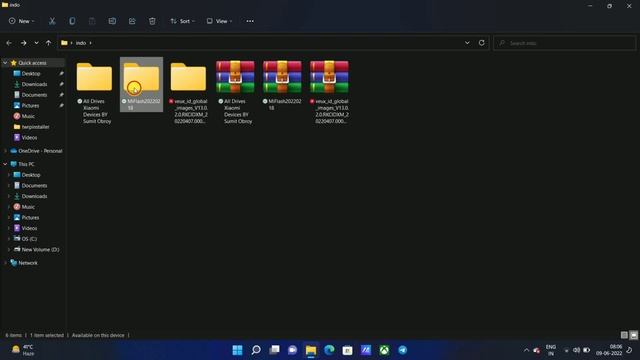Open Music under Quick access

coord(28,116)
